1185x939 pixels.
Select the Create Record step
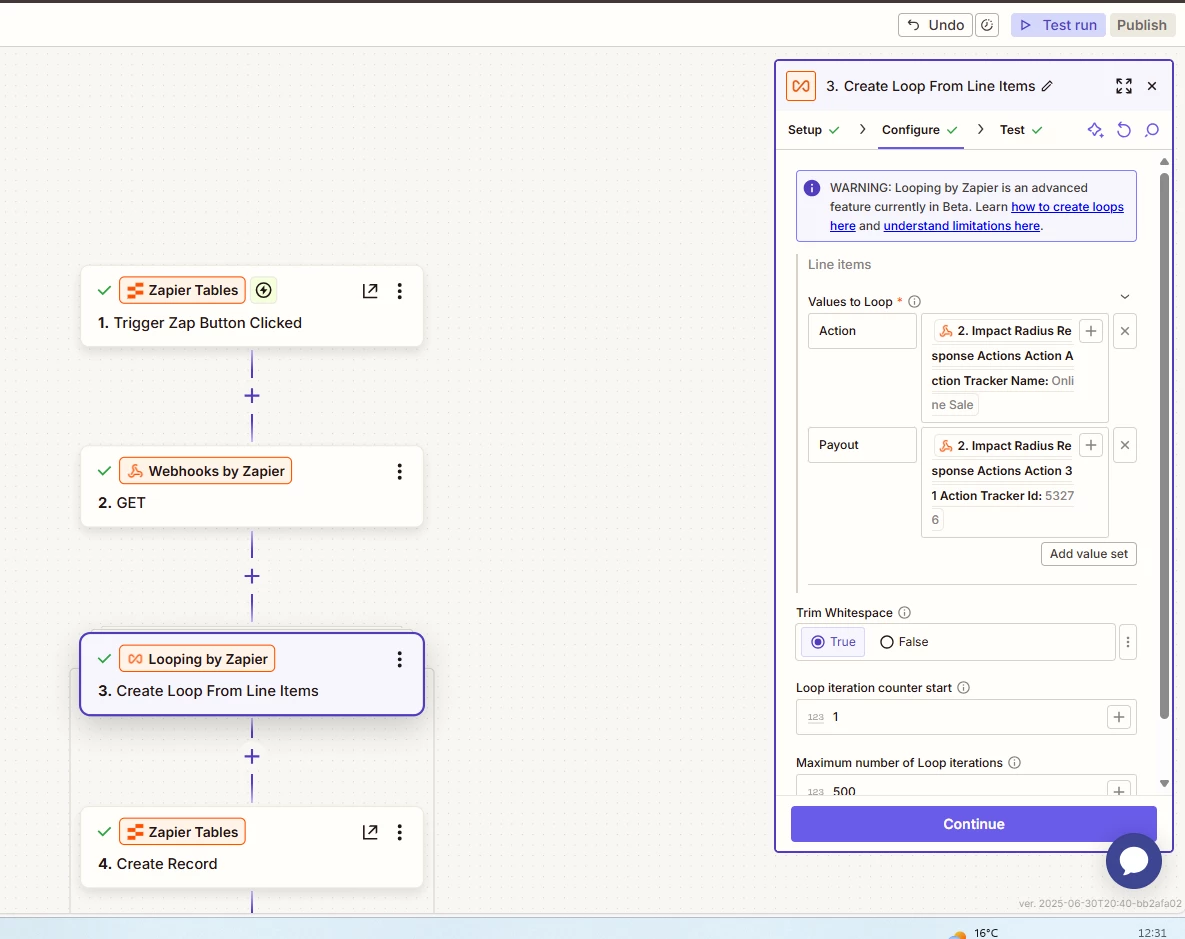pyautogui.click(x=252, y=848)
